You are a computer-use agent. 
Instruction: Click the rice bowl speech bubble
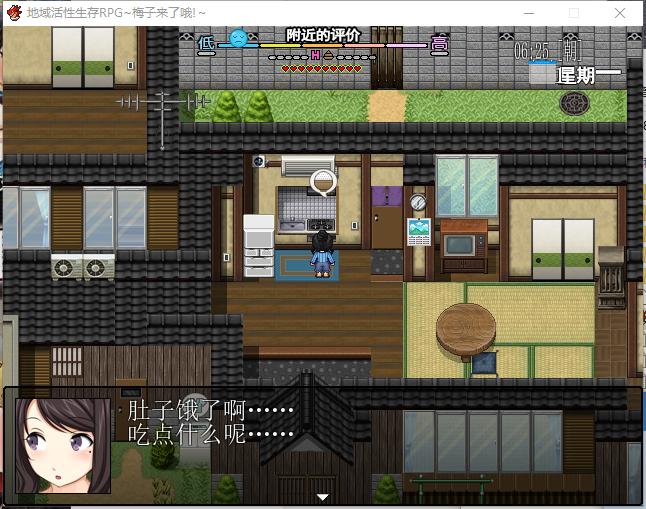(x=323, y=183)
